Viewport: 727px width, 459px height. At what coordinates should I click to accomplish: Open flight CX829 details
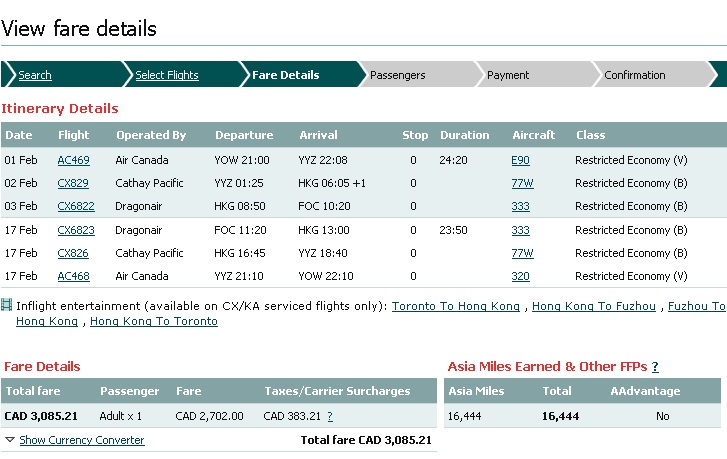[73, 183]
